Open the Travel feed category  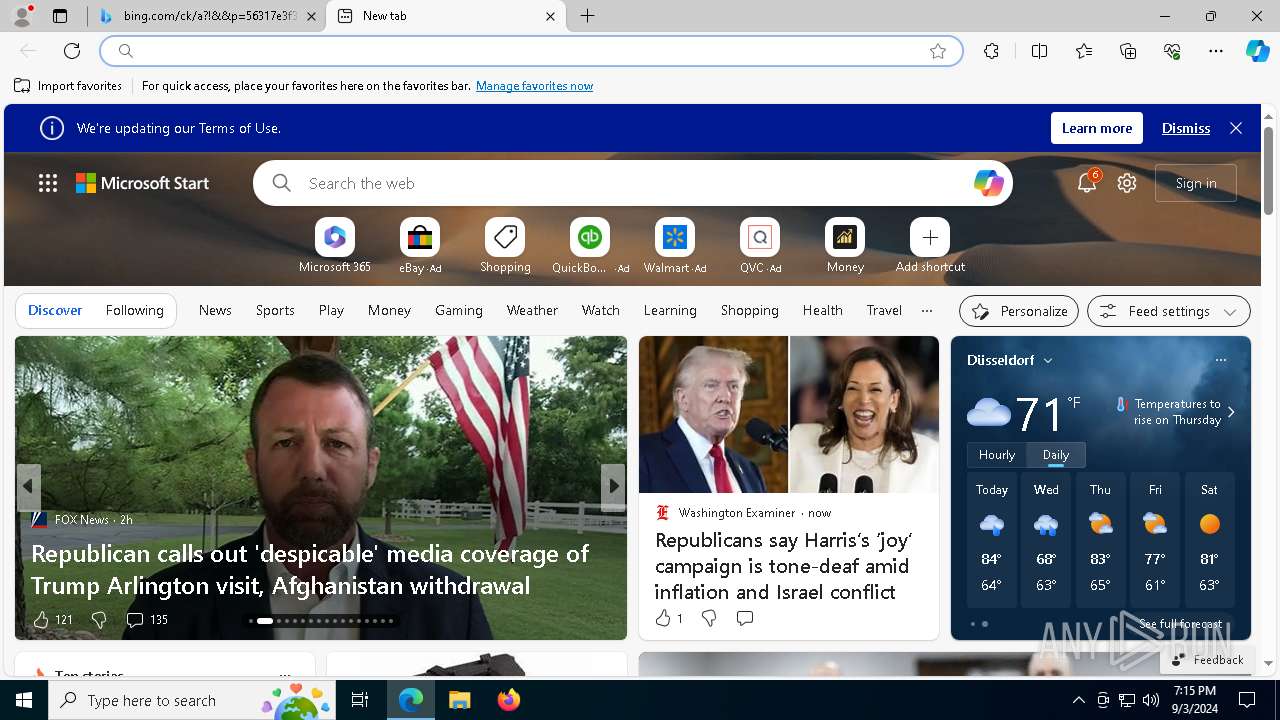coord(884,311)
